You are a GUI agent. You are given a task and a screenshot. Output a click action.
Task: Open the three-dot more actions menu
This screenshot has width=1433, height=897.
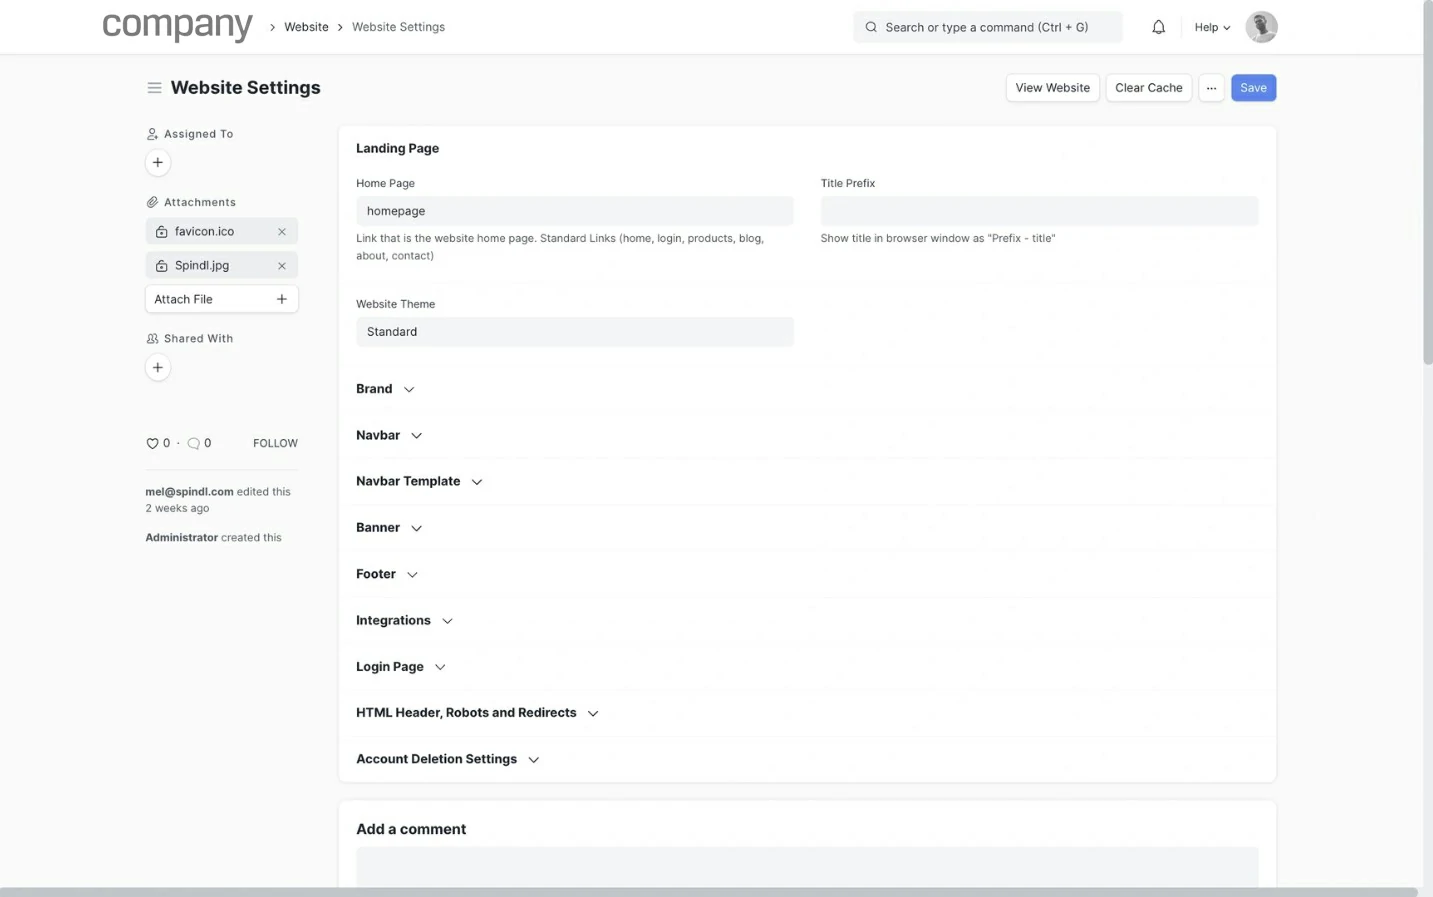point(1211,88)
